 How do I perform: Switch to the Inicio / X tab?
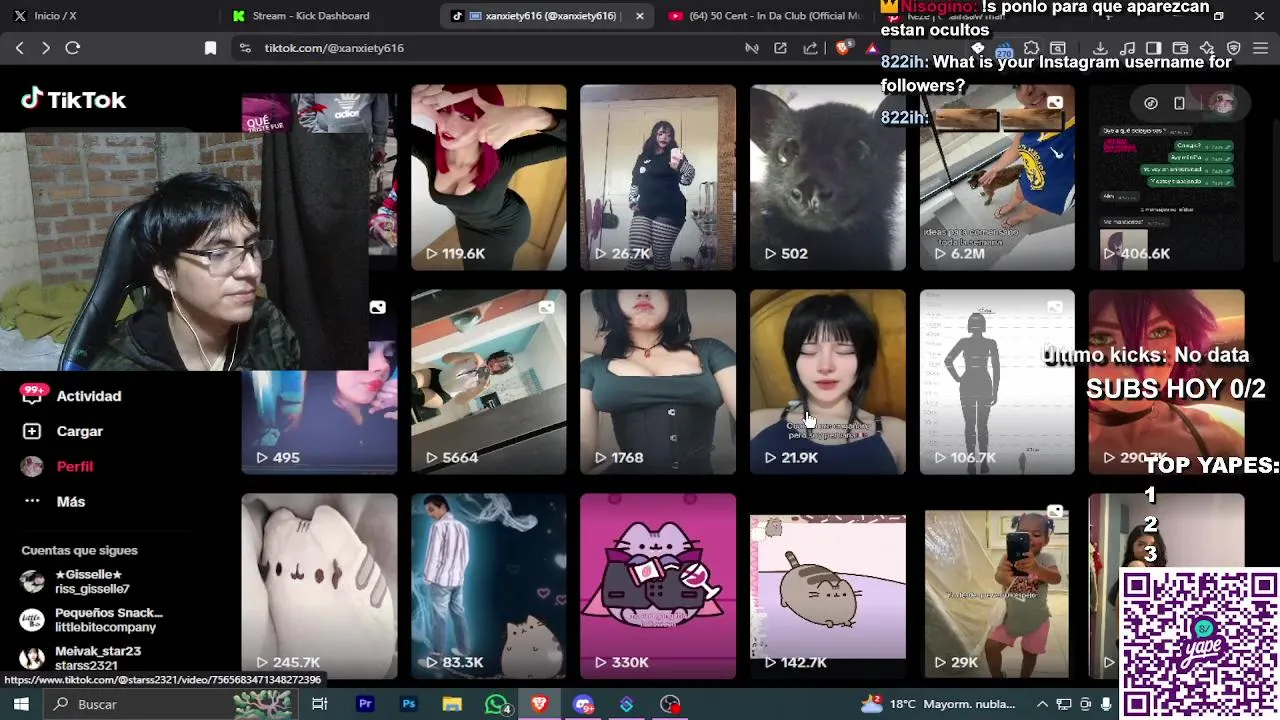[54, 16]
